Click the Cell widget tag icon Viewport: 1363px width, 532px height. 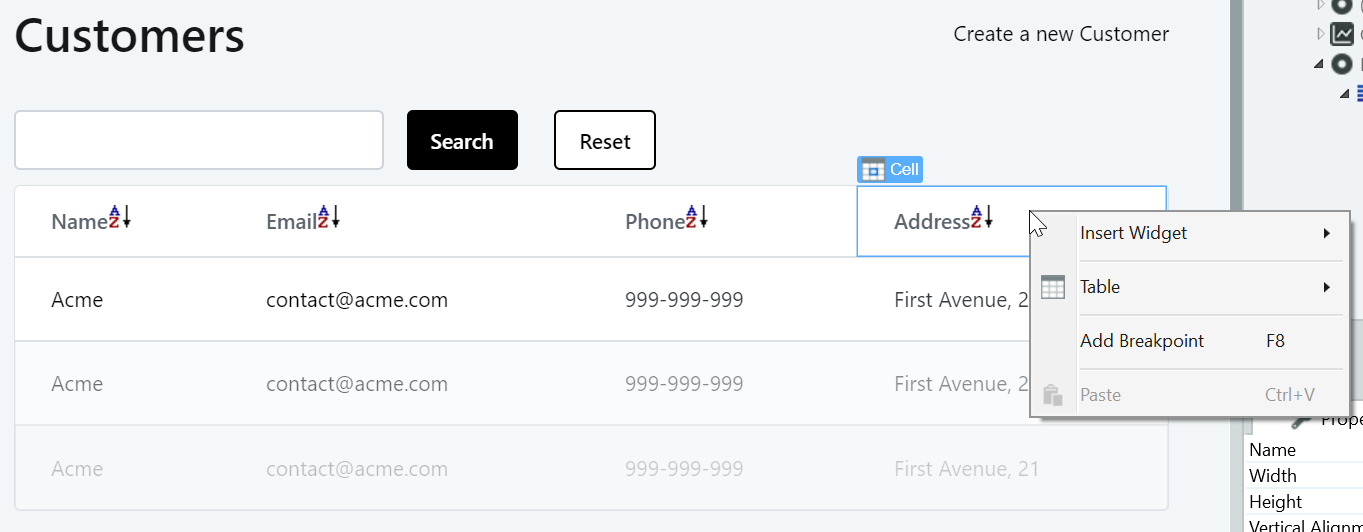tap(872, 170)
